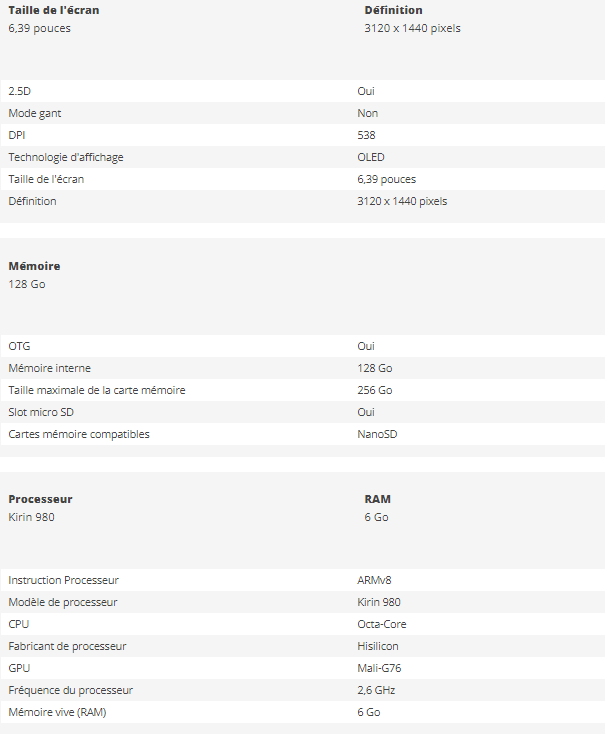
Task: Select the "Mode gant" row label
Action: point(33,113)
